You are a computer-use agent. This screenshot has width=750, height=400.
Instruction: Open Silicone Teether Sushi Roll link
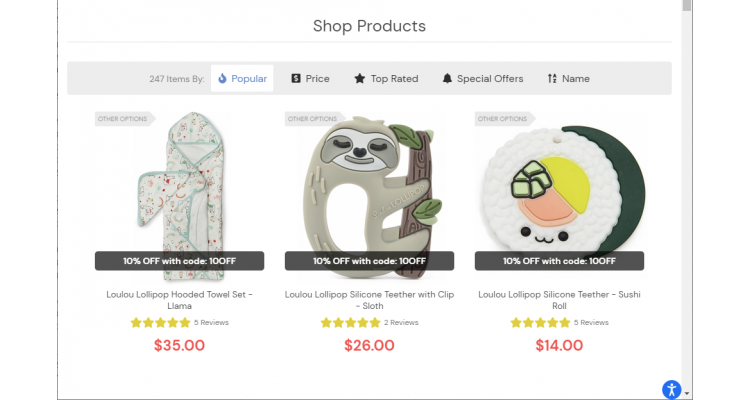coord(559,300)
